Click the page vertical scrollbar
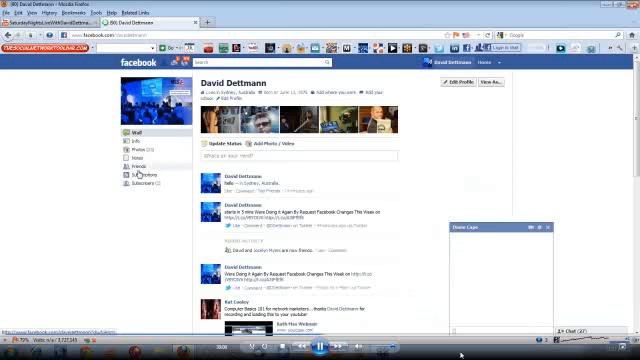Viewport: 640px width, 360px height. point(636,118)
